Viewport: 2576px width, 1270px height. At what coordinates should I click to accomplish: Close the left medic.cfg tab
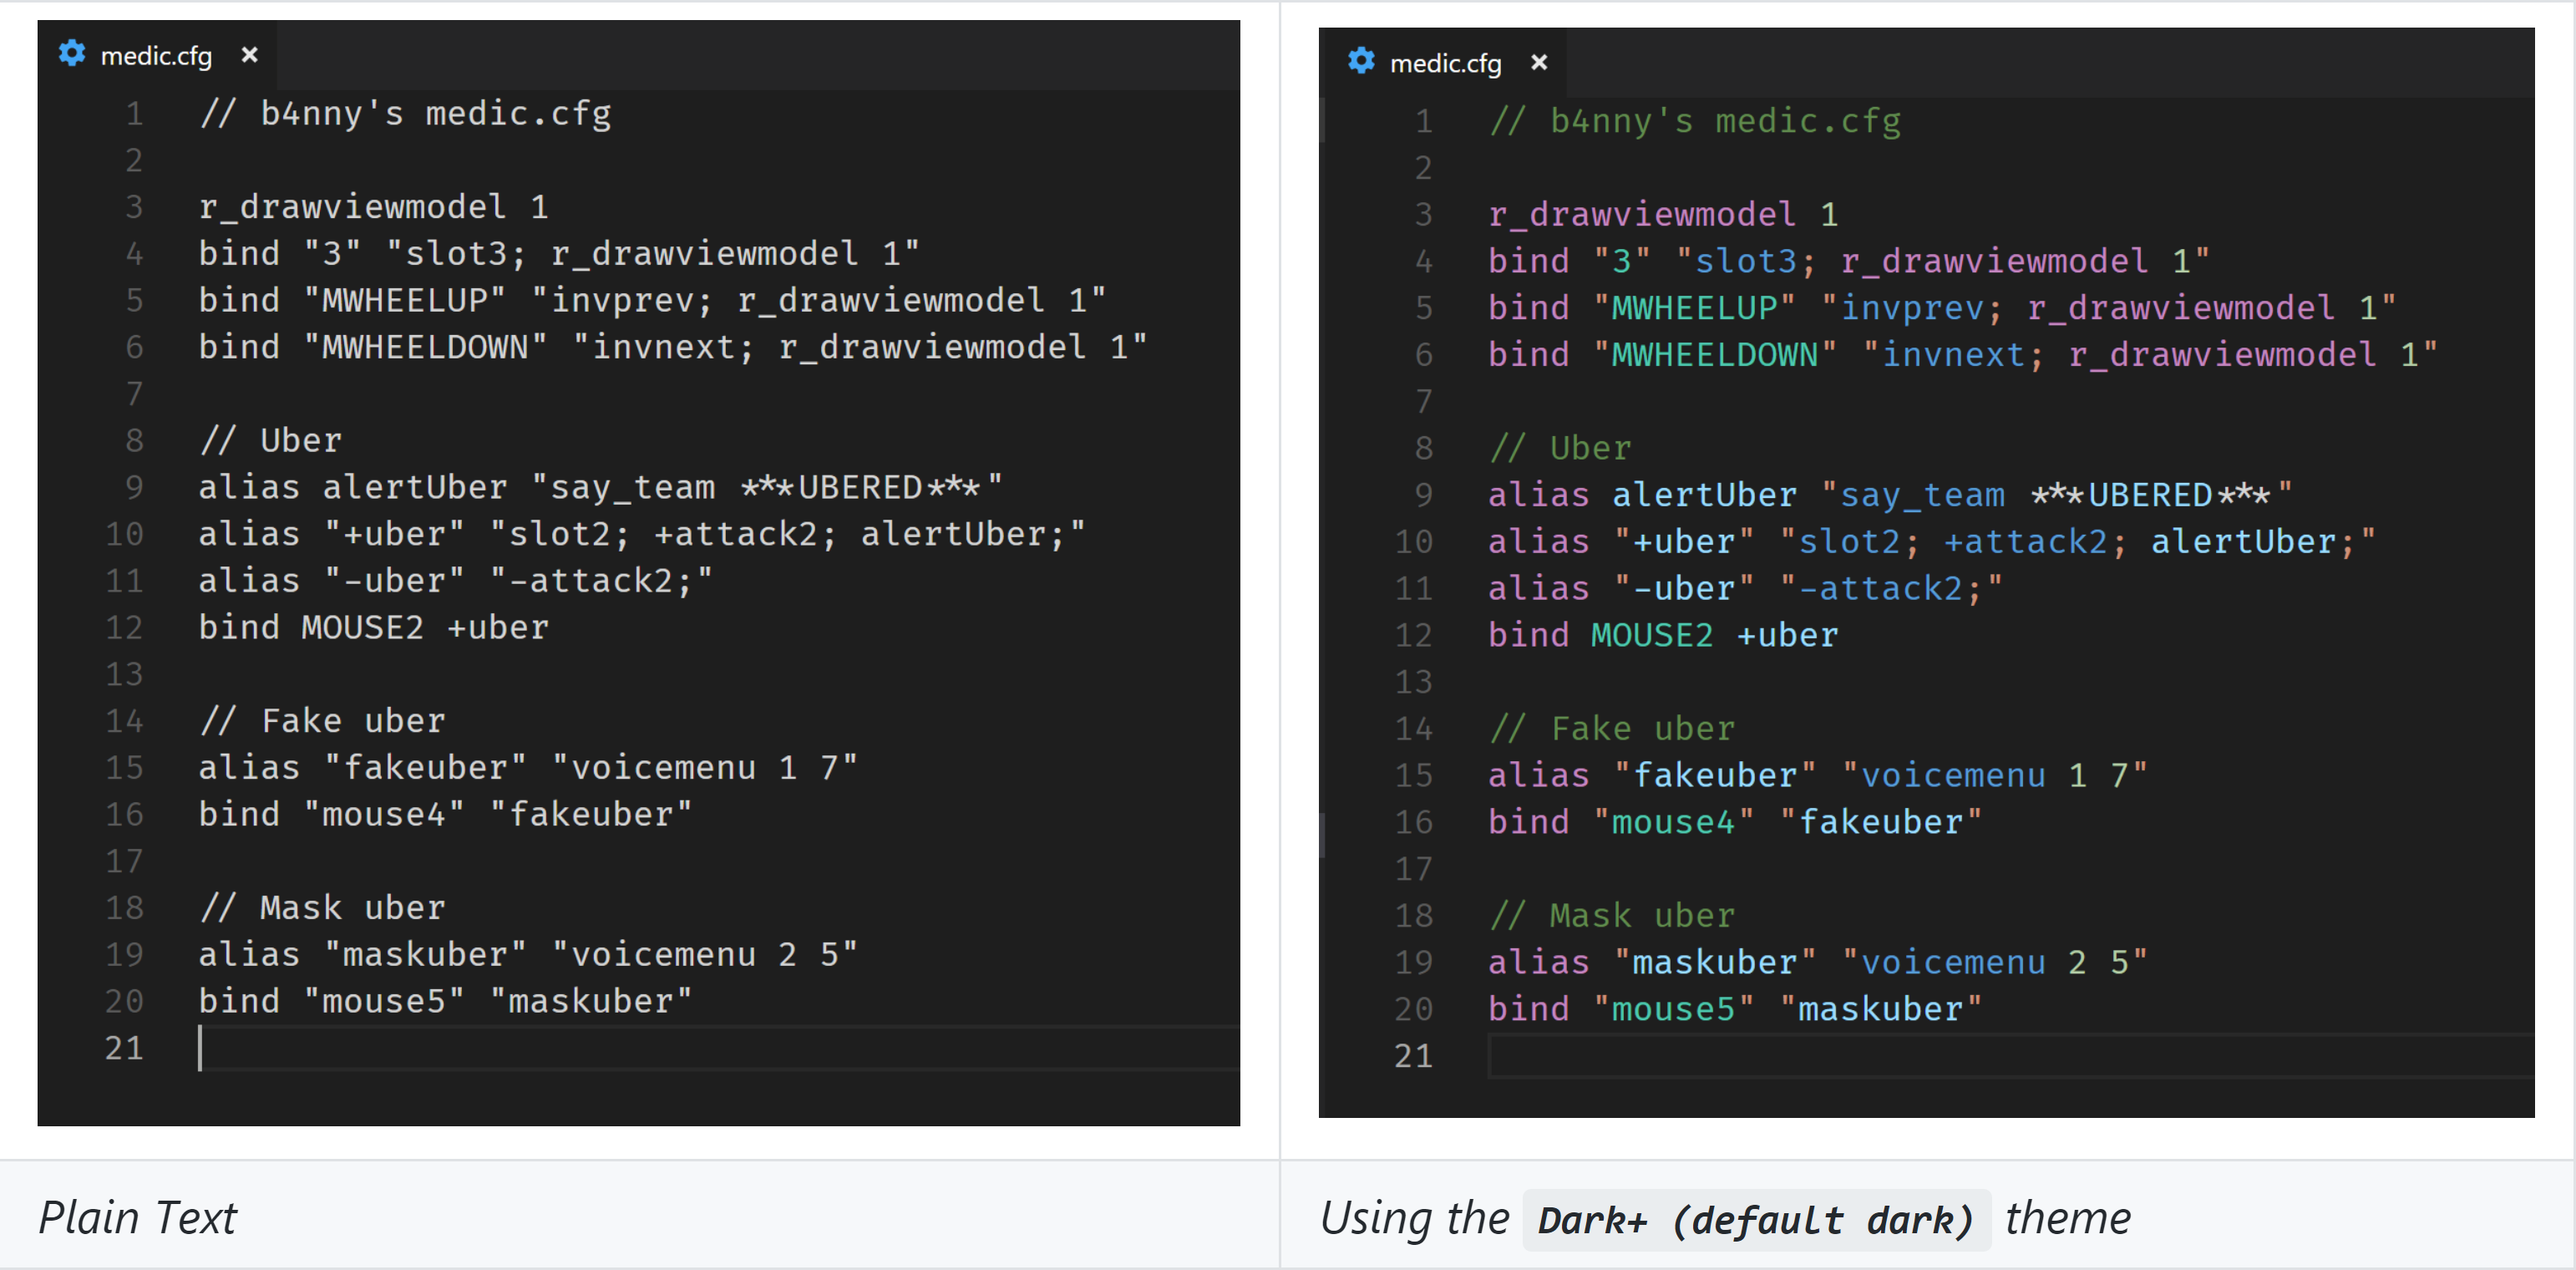point(250,55)
